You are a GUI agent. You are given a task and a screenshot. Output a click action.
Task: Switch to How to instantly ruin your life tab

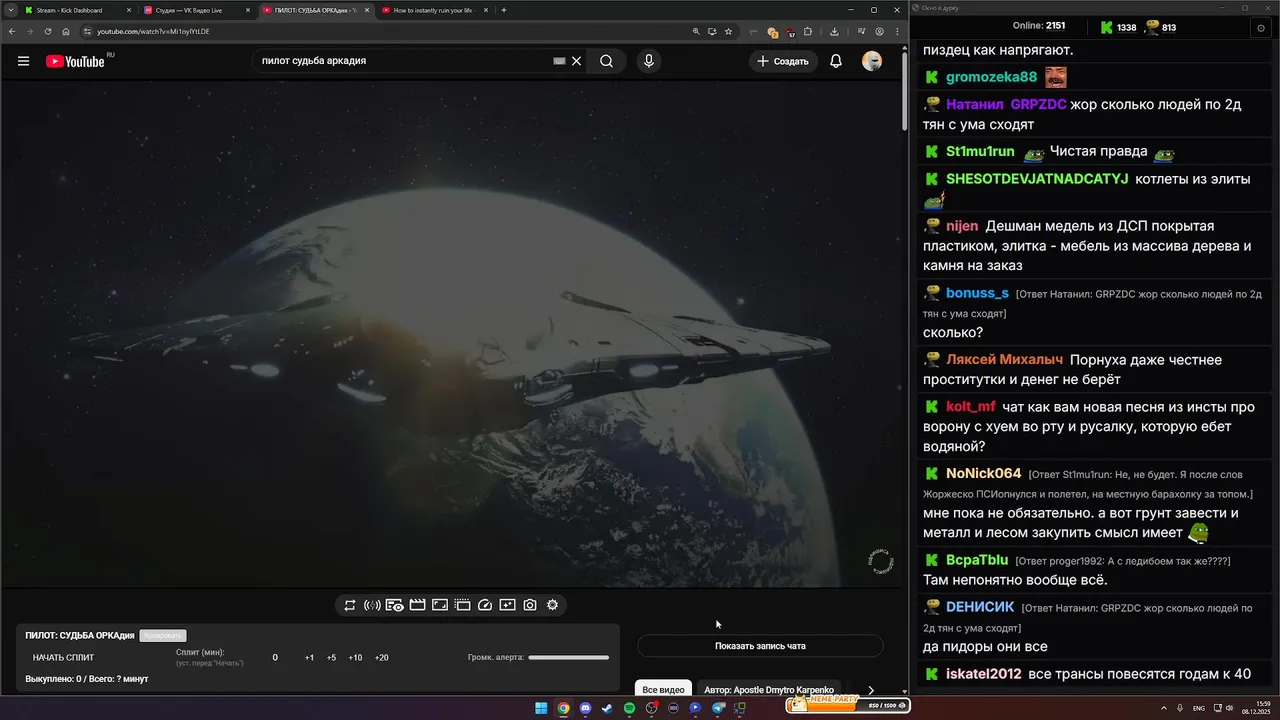pyautogui.click(x=433, y=10)
